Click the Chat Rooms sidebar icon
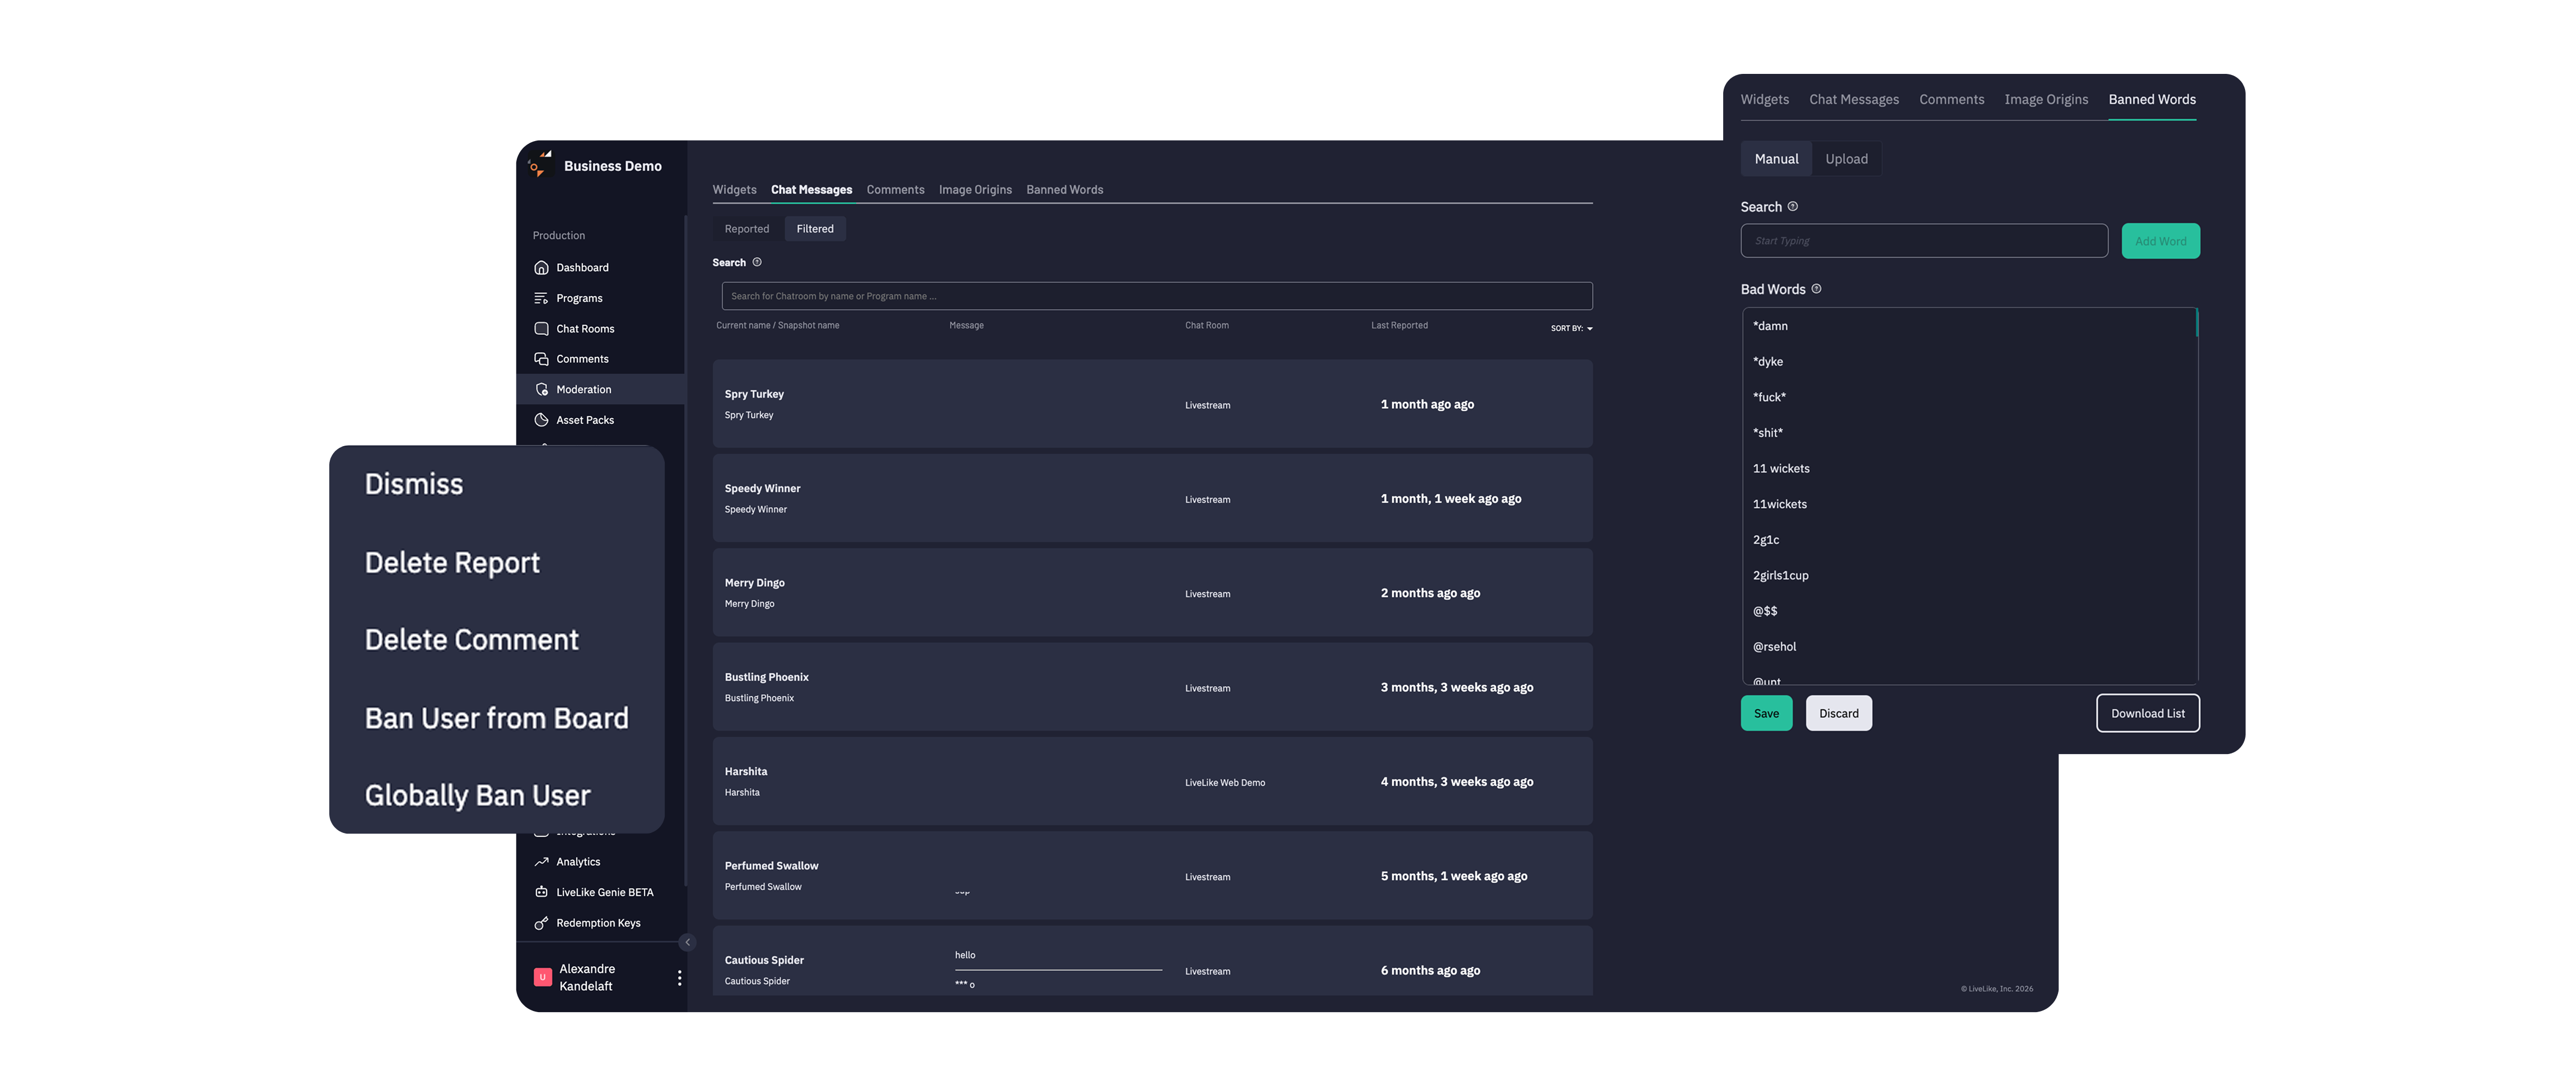Screen dimensions: 2576x1086 click(541, 328)
